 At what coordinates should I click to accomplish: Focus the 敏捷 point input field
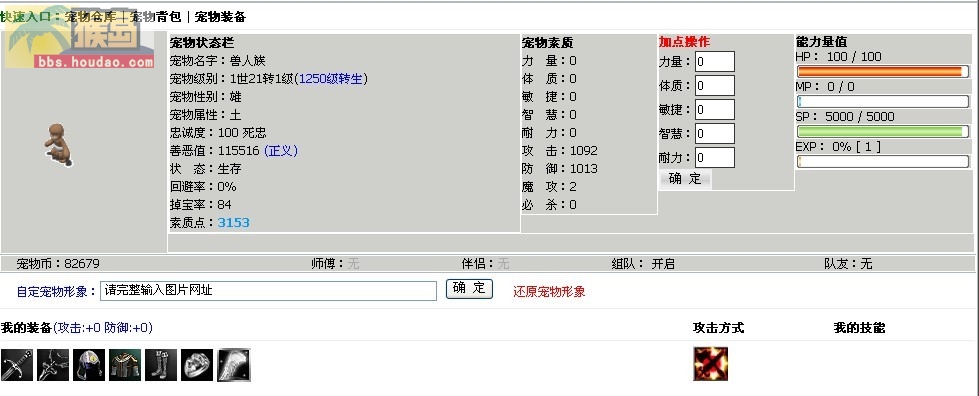point(715,109)
